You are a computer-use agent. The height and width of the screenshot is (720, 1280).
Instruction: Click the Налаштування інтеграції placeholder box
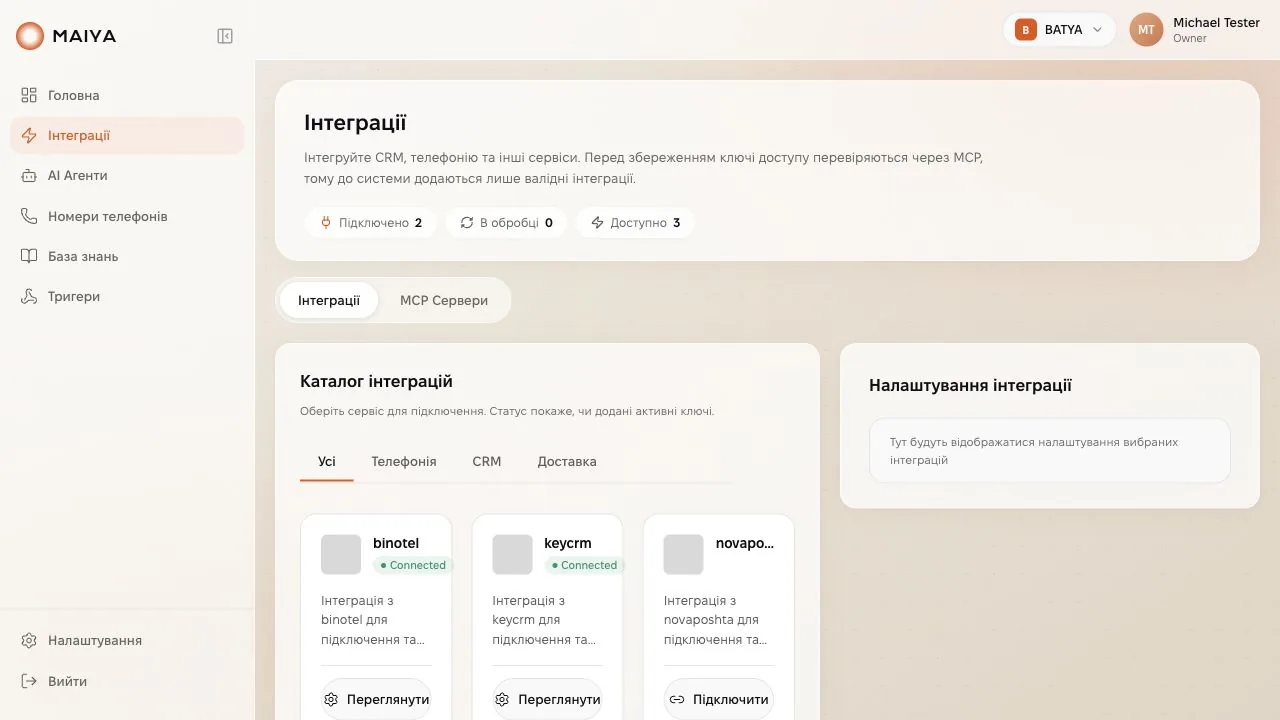coord(1050,451)
